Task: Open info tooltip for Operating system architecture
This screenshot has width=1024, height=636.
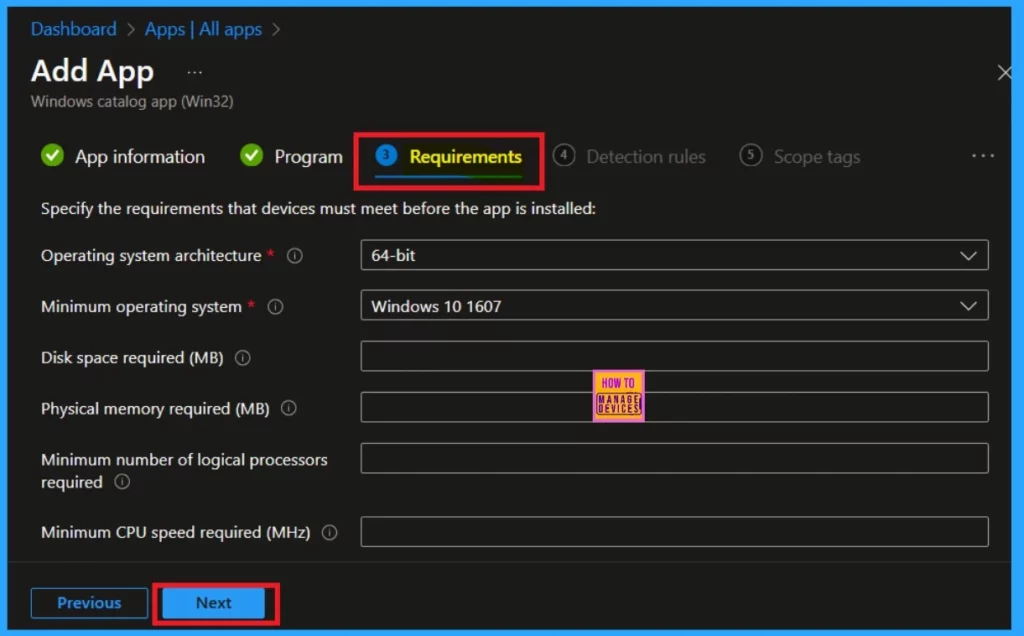Action: 295,255
